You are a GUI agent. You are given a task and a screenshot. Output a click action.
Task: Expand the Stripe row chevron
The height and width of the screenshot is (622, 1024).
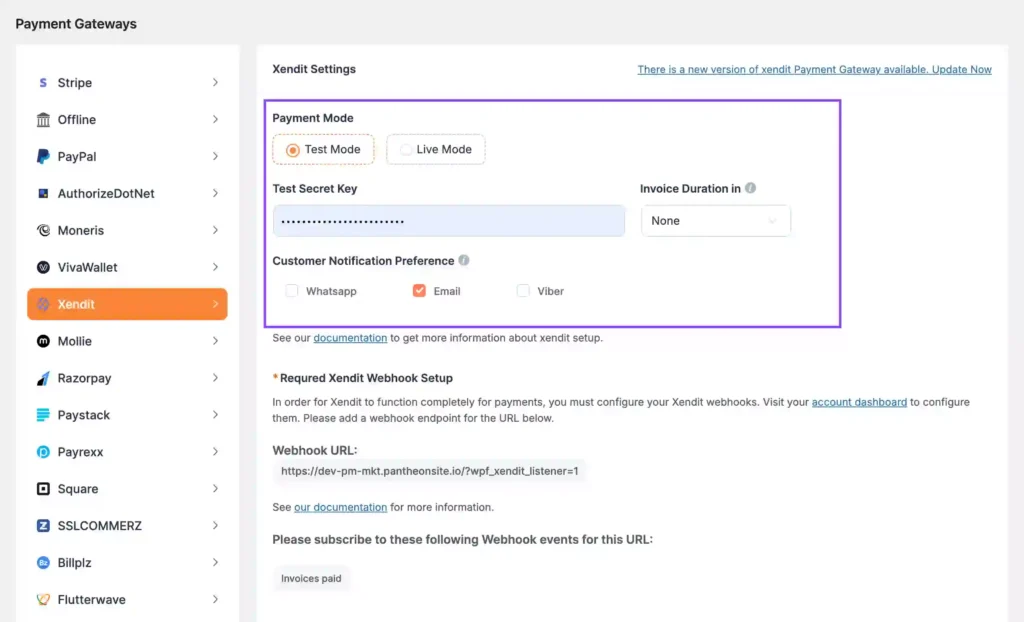(x=215, y=83)
